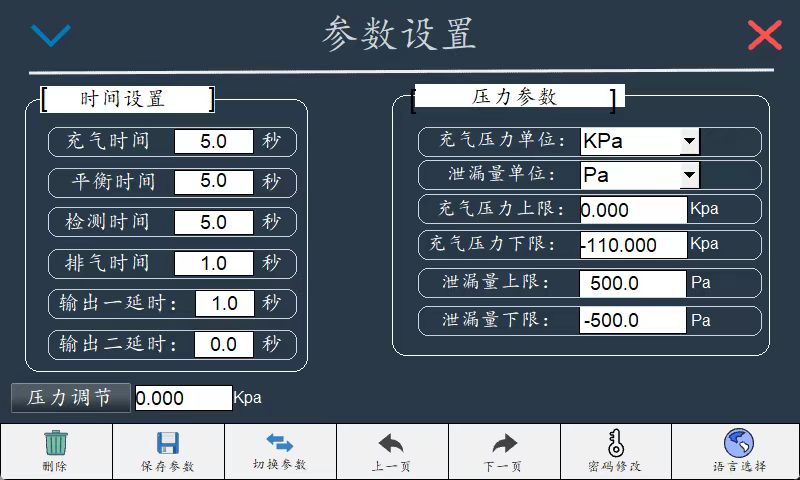Go to previous page with 上一页 arrow
The height and width of the screenshot is (480, 800).
(392, 444)
